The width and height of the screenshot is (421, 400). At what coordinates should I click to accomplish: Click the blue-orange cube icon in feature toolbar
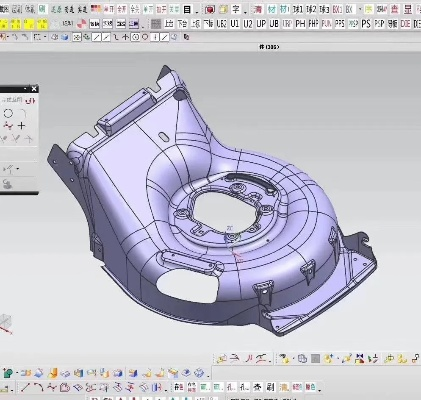point(133,373)
